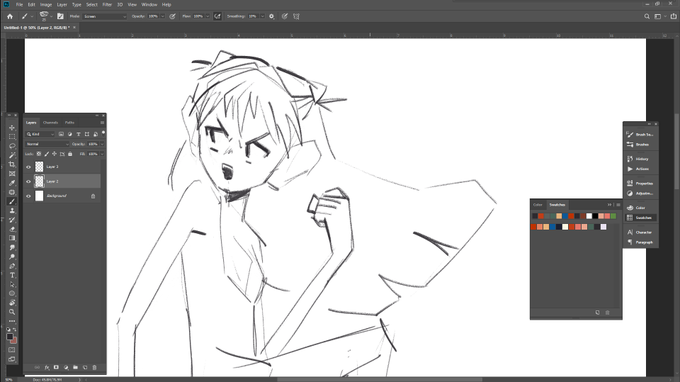This screenshot has height=382, width=680.
Task: Select the Pen tool
Action: click(12, 266)
